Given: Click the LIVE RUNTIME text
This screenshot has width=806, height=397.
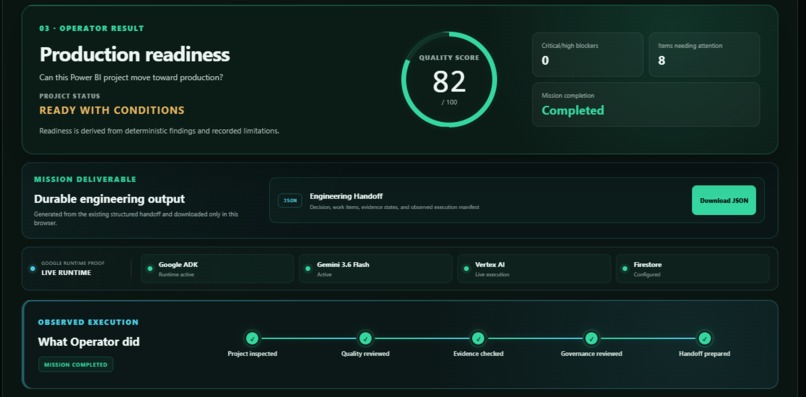Looking at the screenshot, I should 66,273.
